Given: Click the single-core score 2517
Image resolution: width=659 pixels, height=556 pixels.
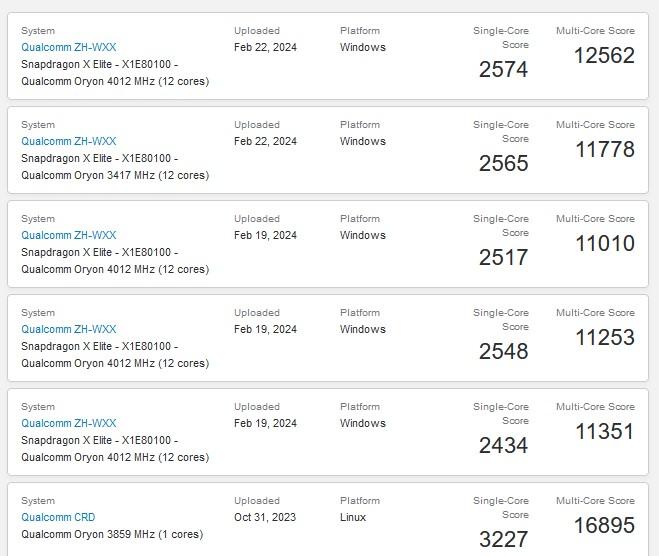Looking at the screenshot, I should [503, 257].
